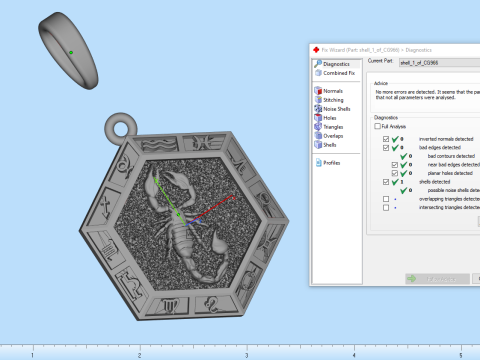Toggle bad edges detected checkbox
The width and height of the screenshot is (480, 360).
pos(386,148)
